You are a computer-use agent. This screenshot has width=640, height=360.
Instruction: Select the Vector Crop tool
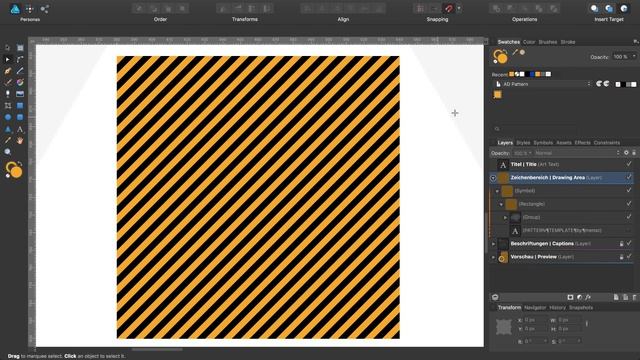(7, 106)
